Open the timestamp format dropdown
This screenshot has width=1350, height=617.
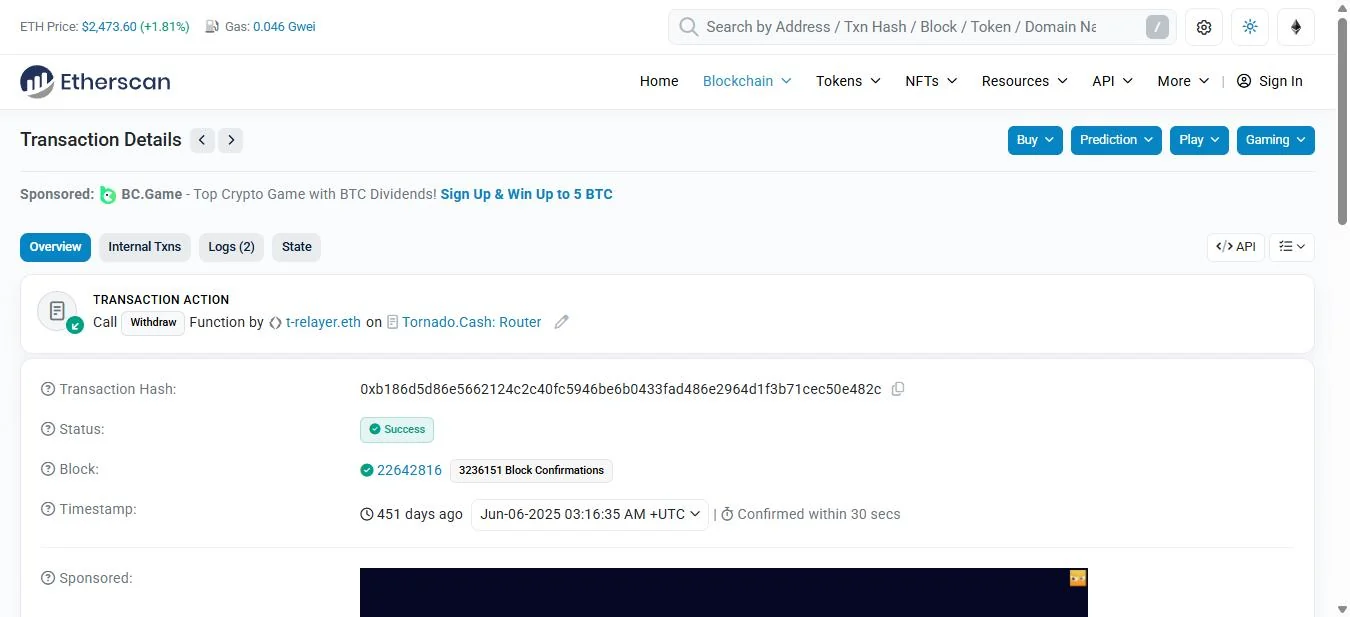590,514
